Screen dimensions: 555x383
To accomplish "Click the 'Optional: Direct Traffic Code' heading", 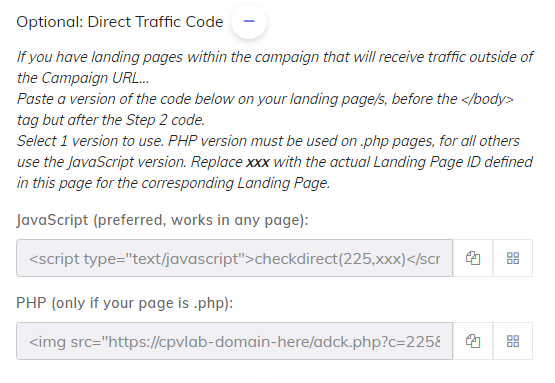I will 120,22.
